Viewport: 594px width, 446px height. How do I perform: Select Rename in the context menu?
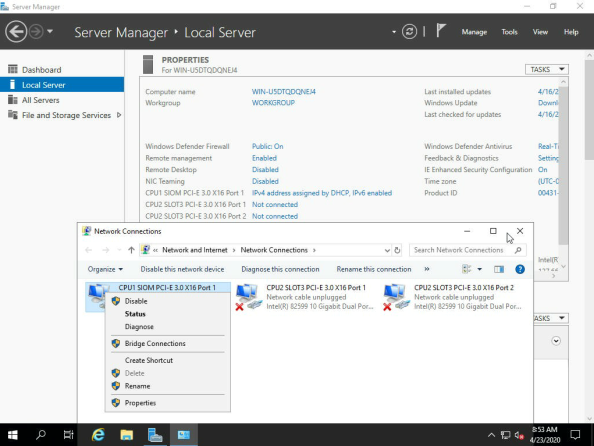click(167, 386)
